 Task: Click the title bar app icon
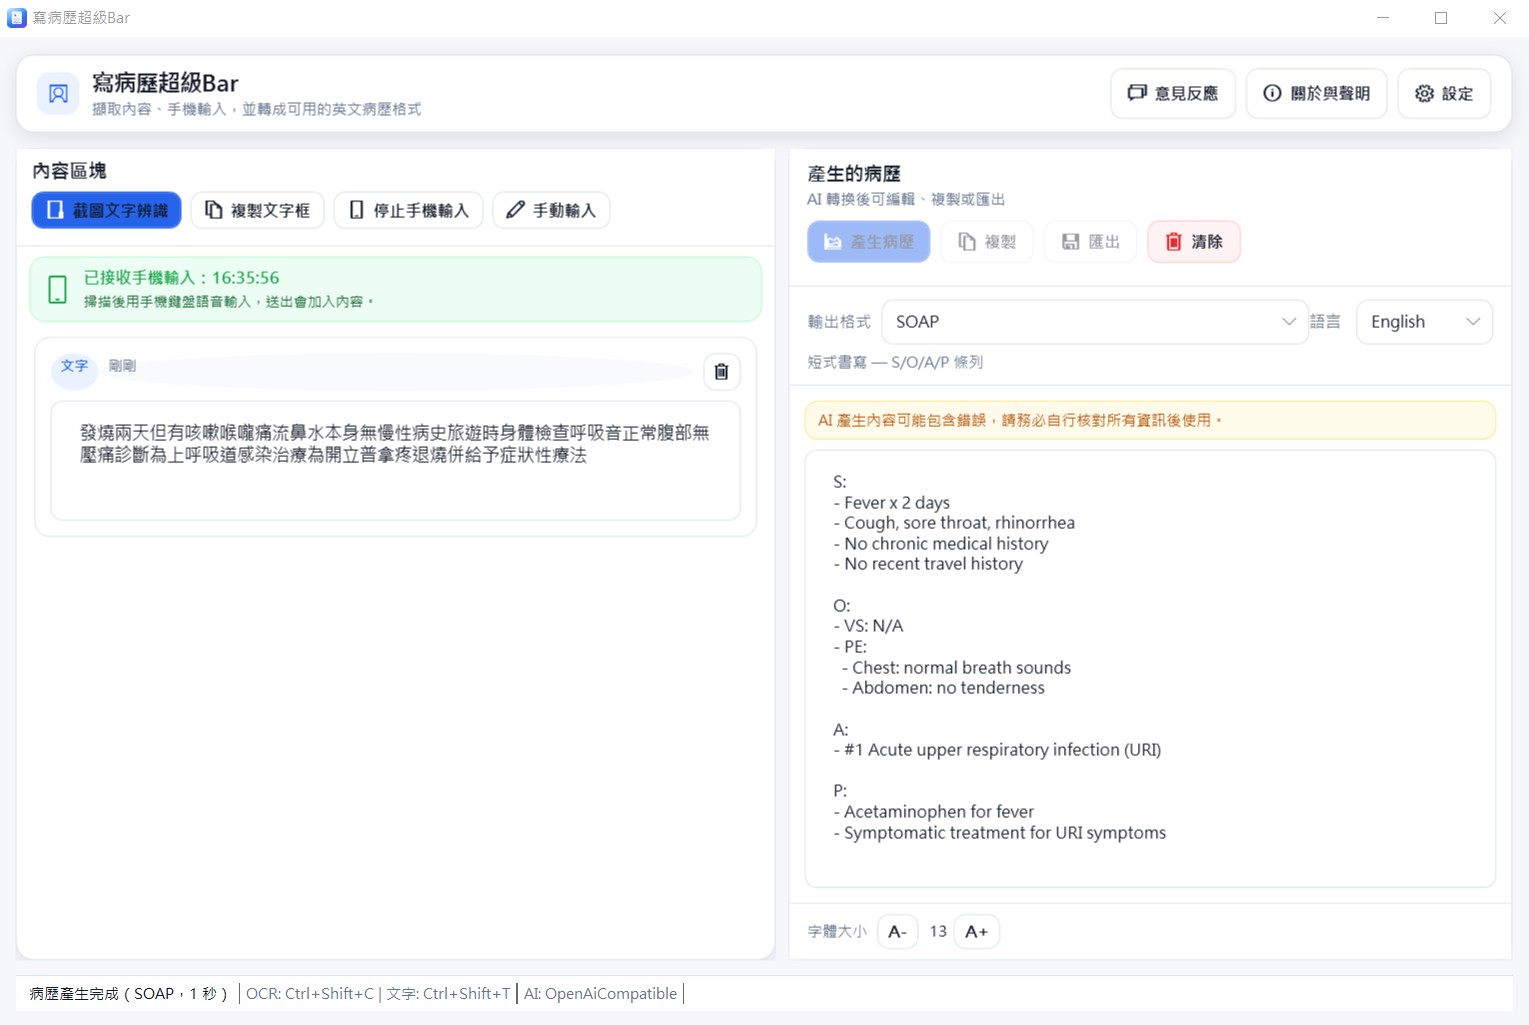(17, 18)
